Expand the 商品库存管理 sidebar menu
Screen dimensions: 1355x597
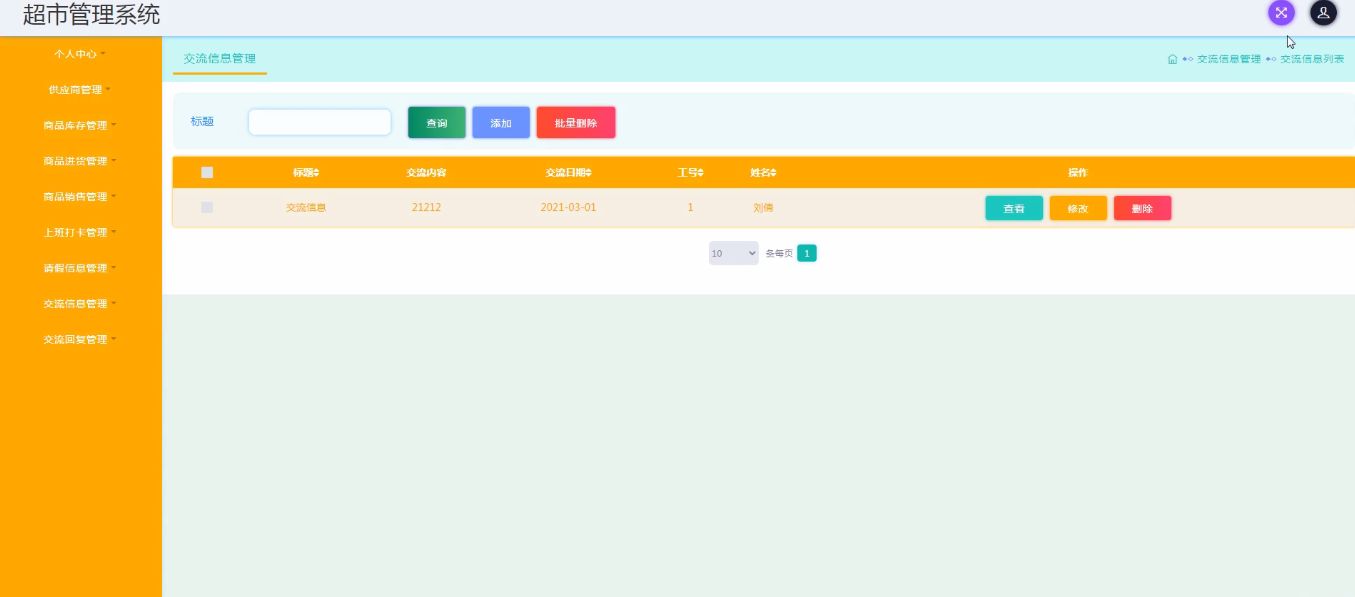pos(80,126)
